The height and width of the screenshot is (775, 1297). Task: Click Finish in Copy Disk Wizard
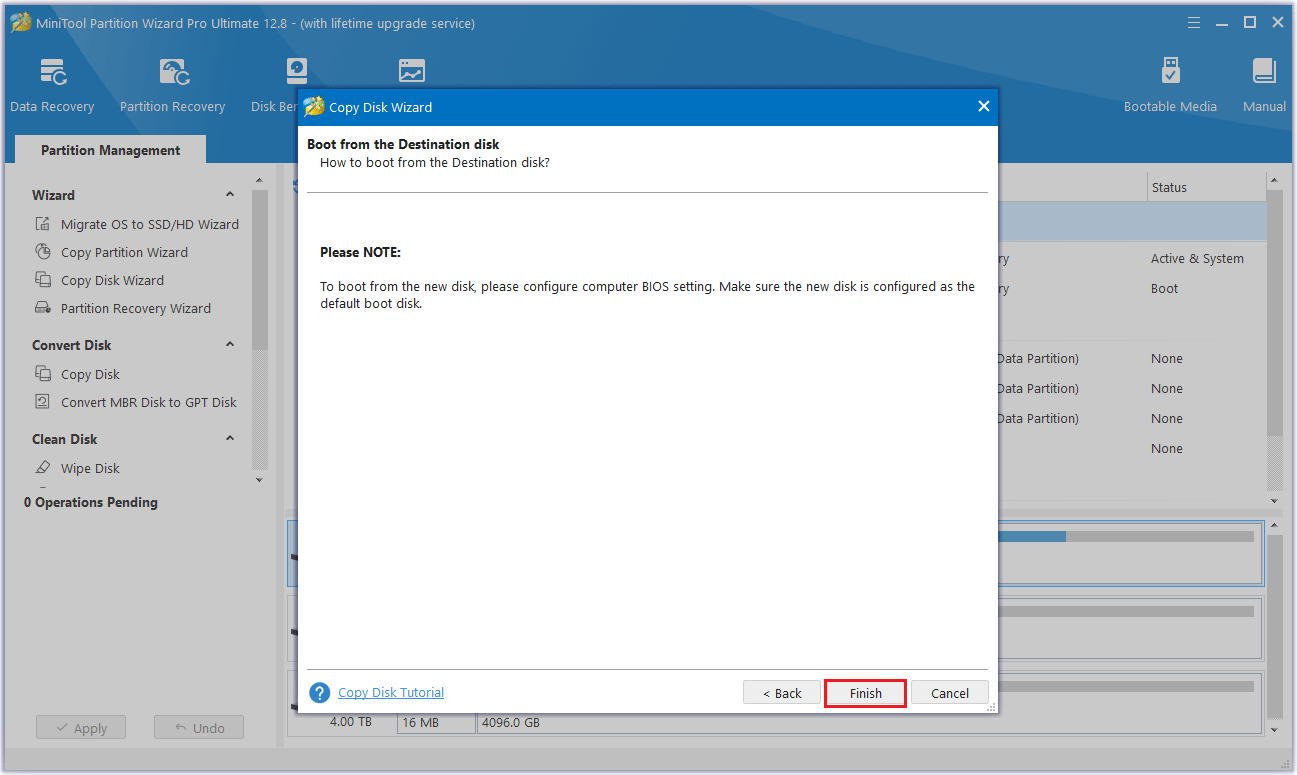coord(866,693)
